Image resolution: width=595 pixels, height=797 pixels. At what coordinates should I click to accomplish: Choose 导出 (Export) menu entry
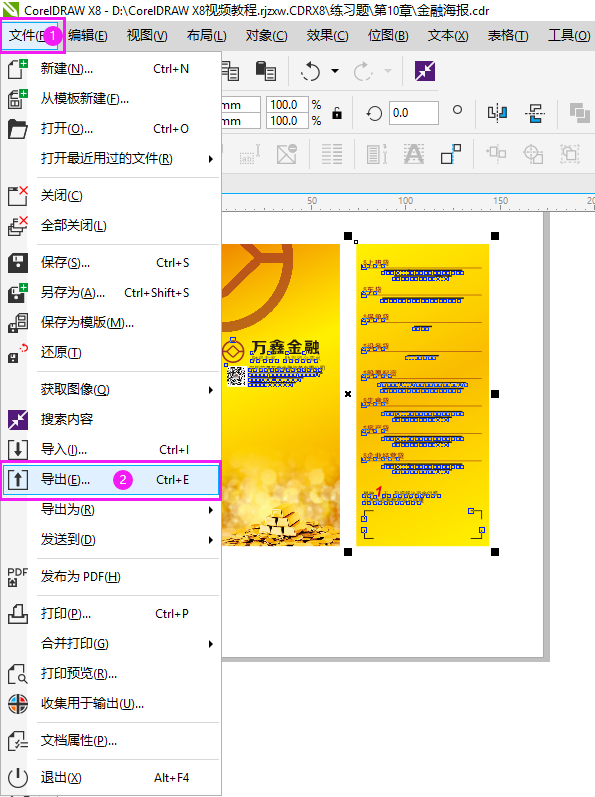pyautogui.click(x=111, y=480)
